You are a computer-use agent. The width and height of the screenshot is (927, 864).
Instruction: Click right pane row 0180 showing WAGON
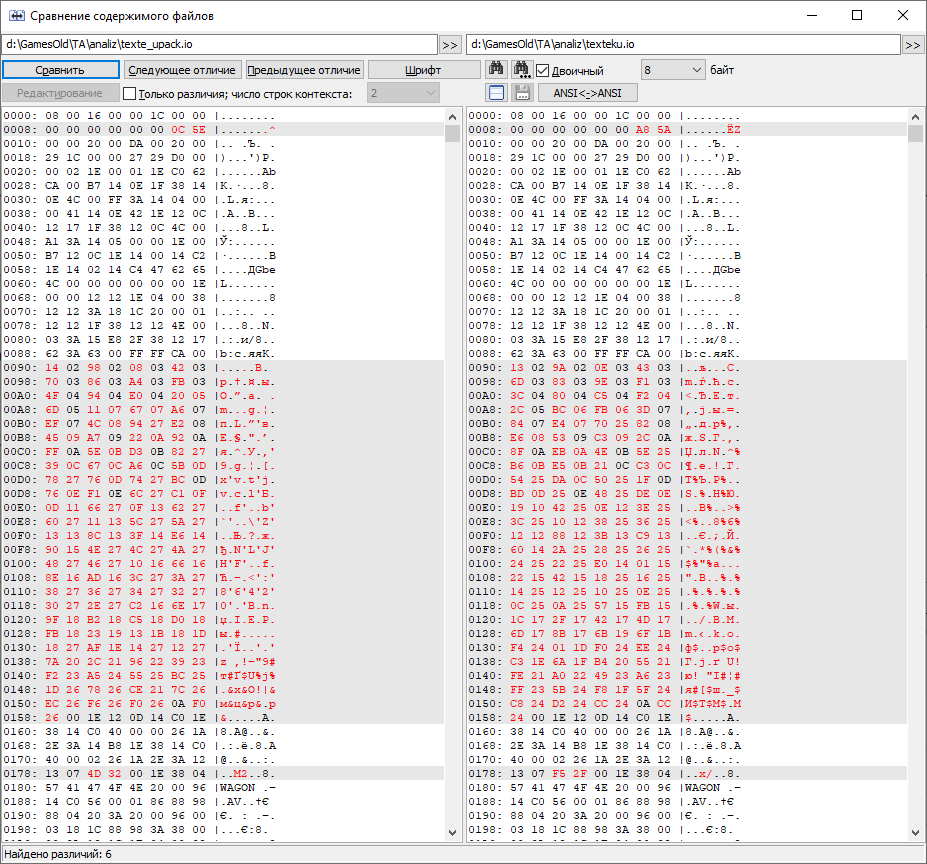(687, 788)
